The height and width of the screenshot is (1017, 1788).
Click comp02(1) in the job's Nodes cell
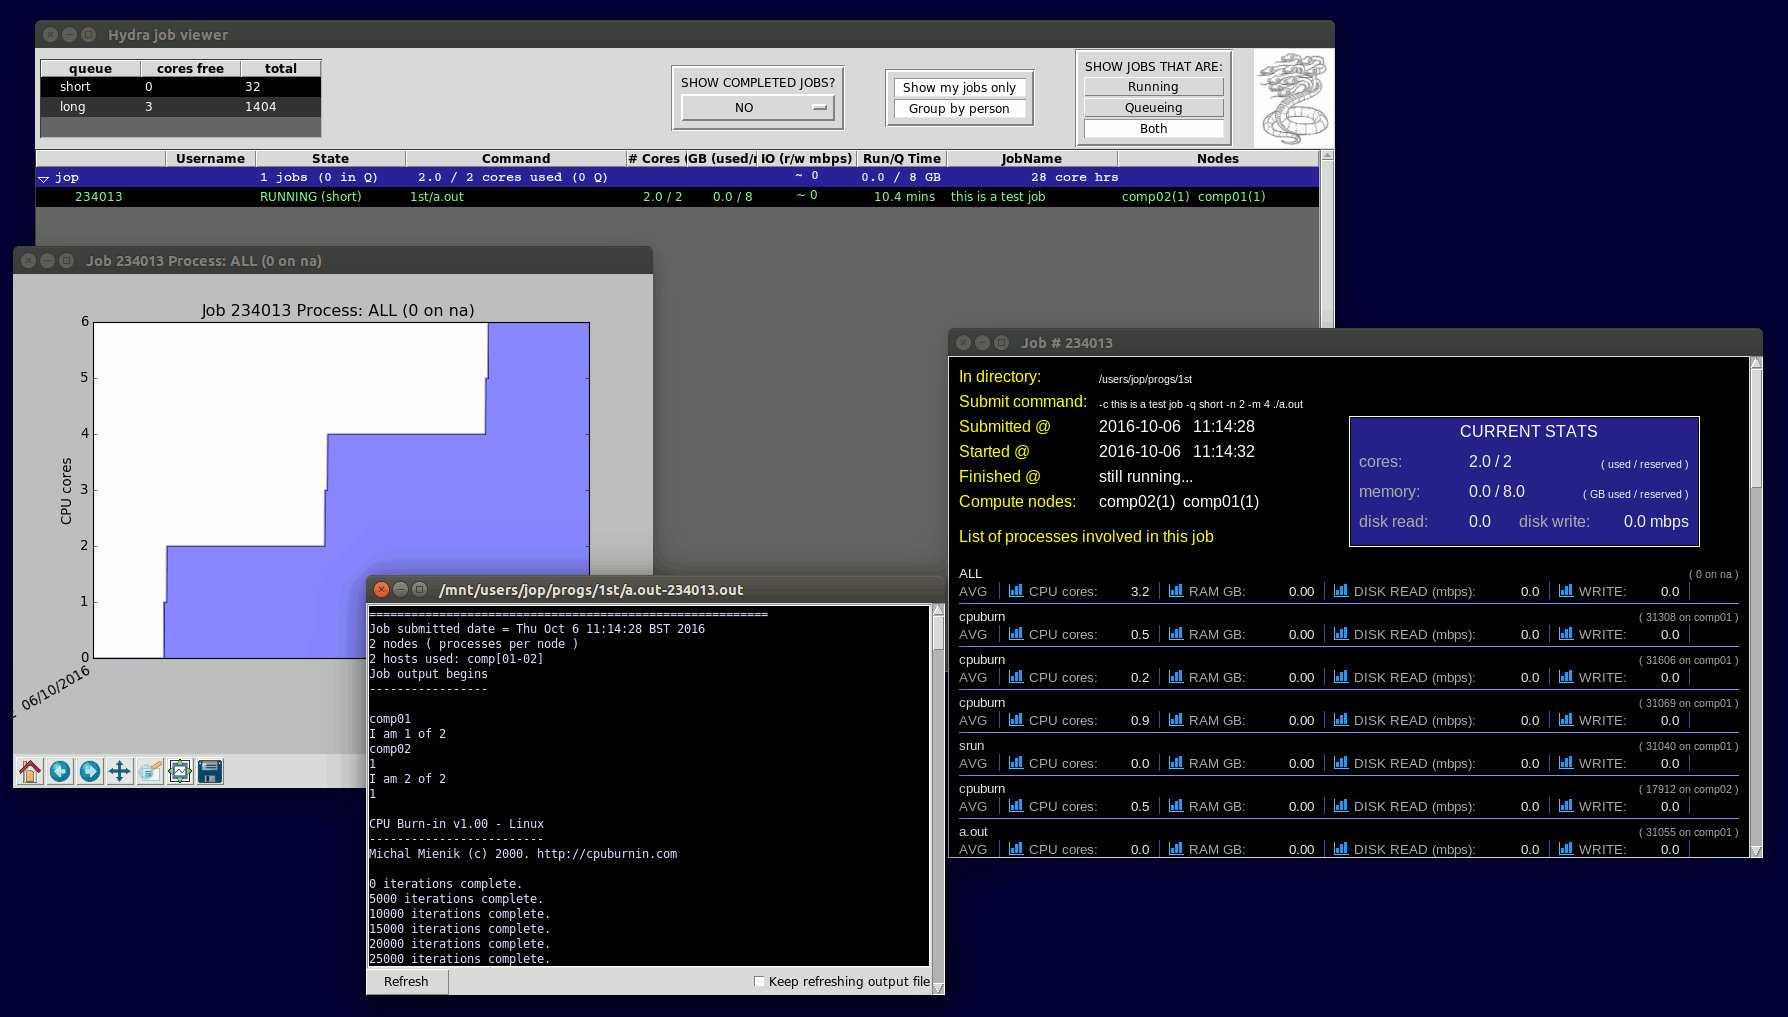(x=1155, y=197)
